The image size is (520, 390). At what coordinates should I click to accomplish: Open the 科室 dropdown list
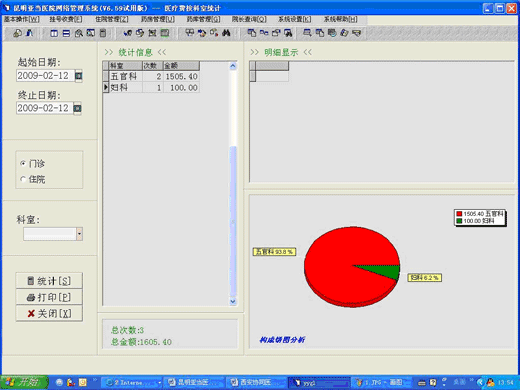coord(79,234)
